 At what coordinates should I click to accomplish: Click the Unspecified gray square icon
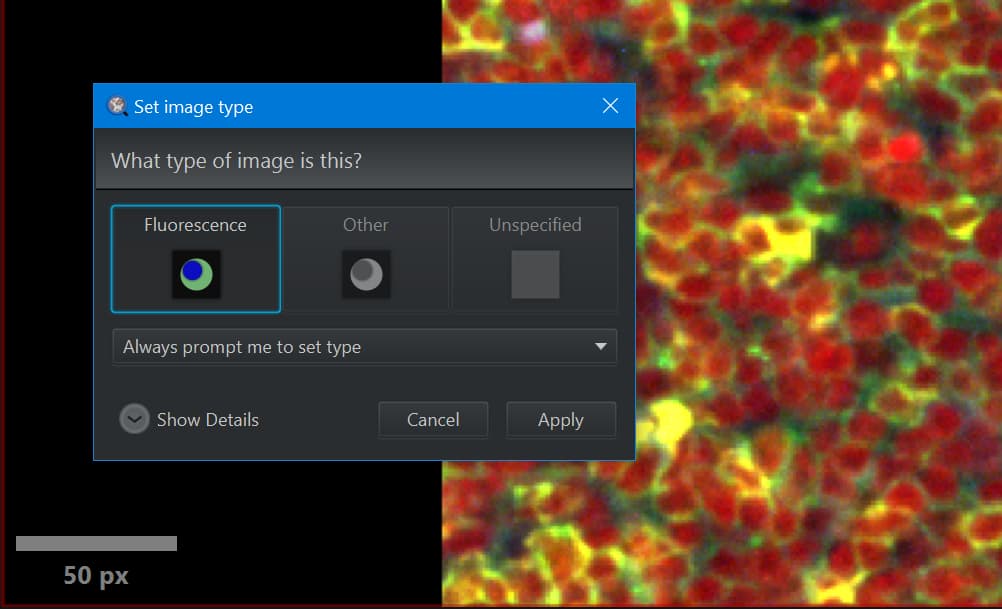[534, 273]
